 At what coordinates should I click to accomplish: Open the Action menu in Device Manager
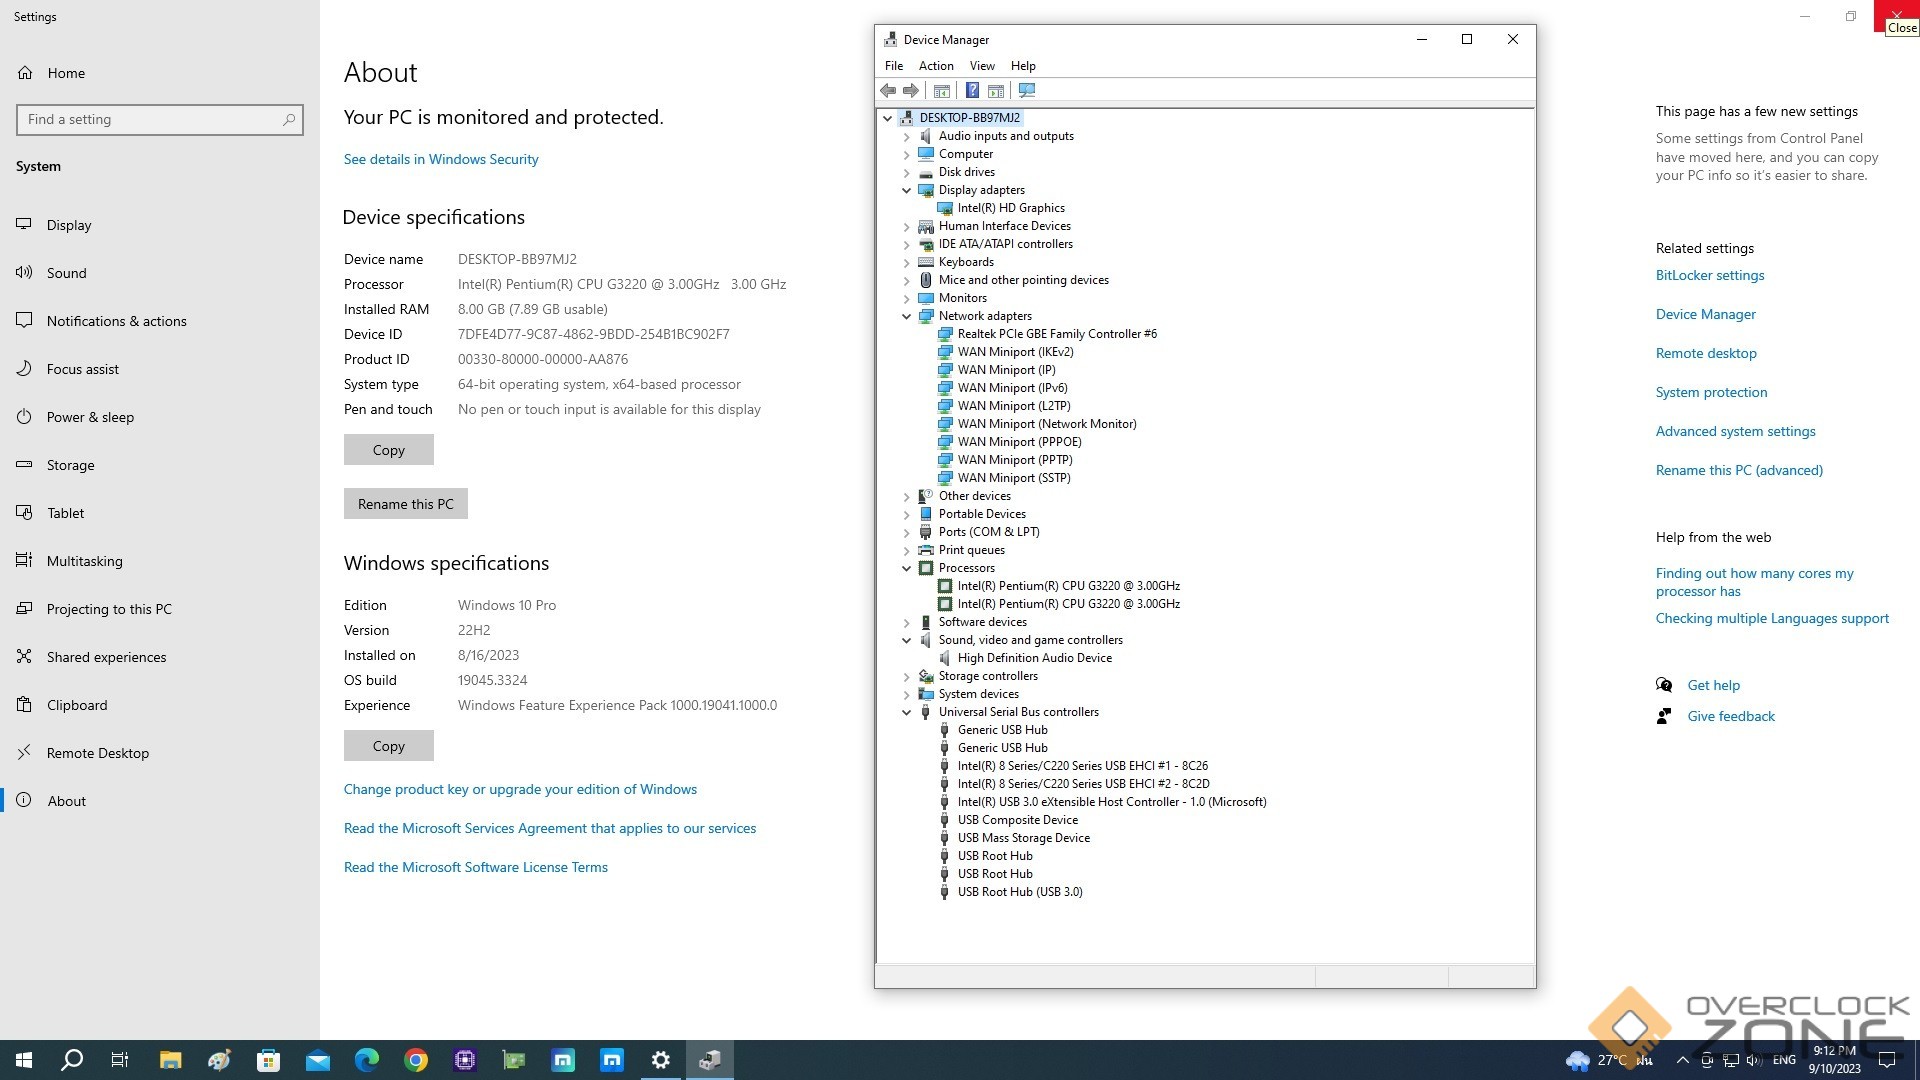click(935, 66)
